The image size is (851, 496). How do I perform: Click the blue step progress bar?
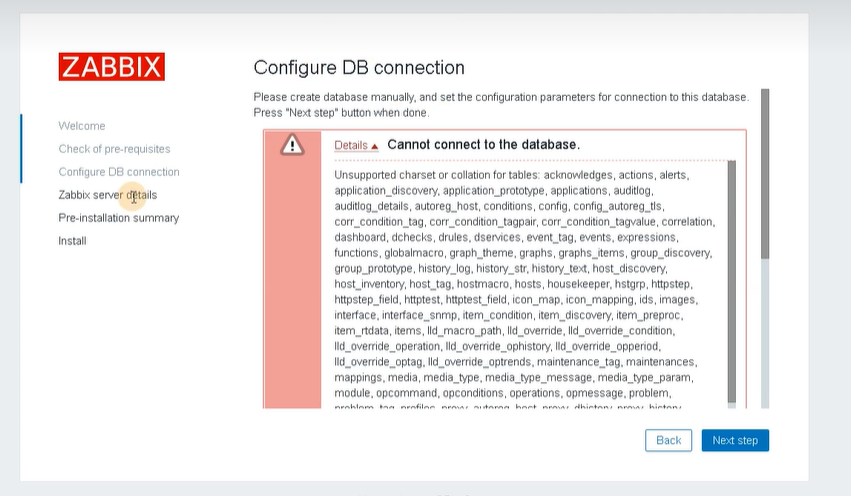pos(21,149)
